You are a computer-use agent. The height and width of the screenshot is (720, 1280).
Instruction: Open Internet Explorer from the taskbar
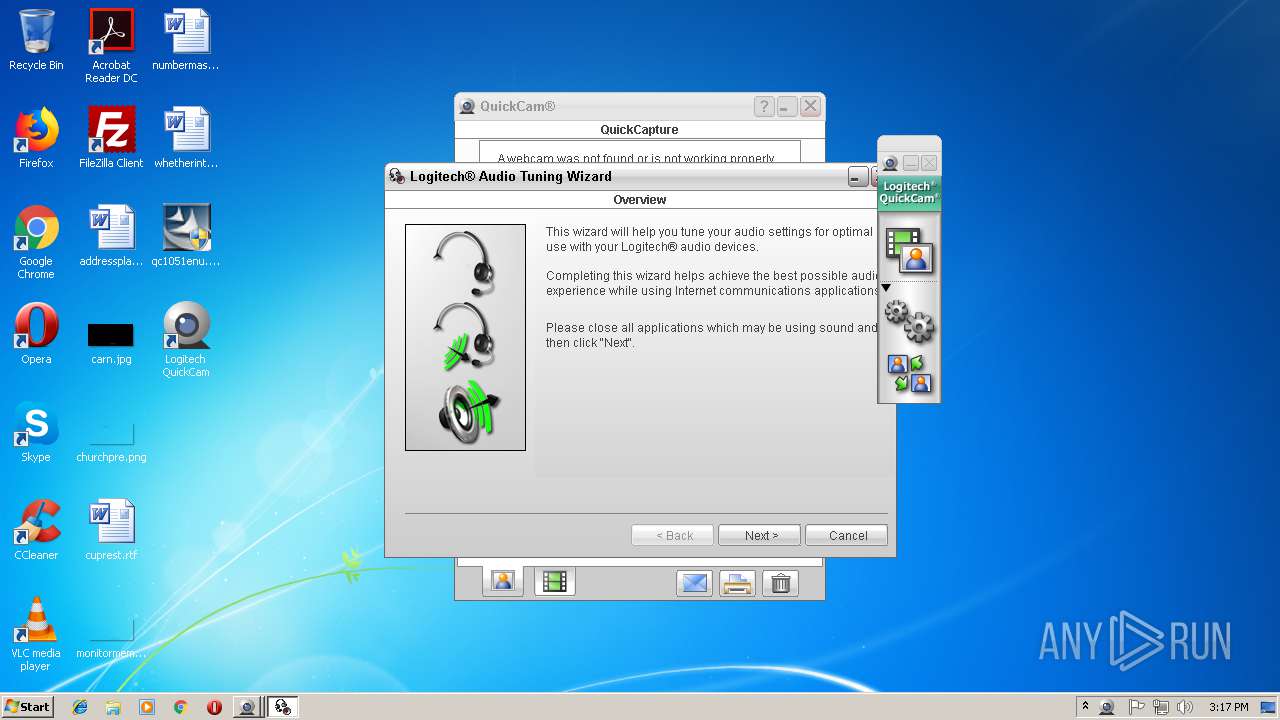80,707
